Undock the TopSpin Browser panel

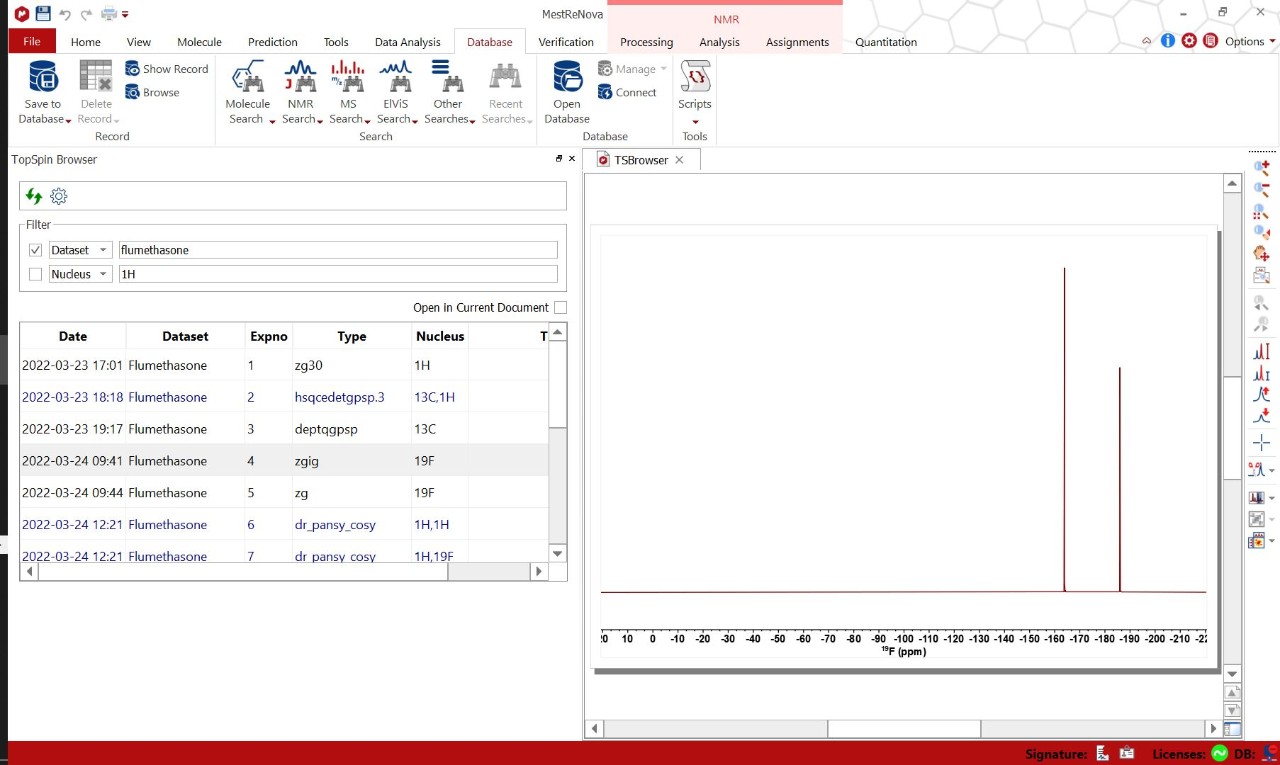pos(559,159)
